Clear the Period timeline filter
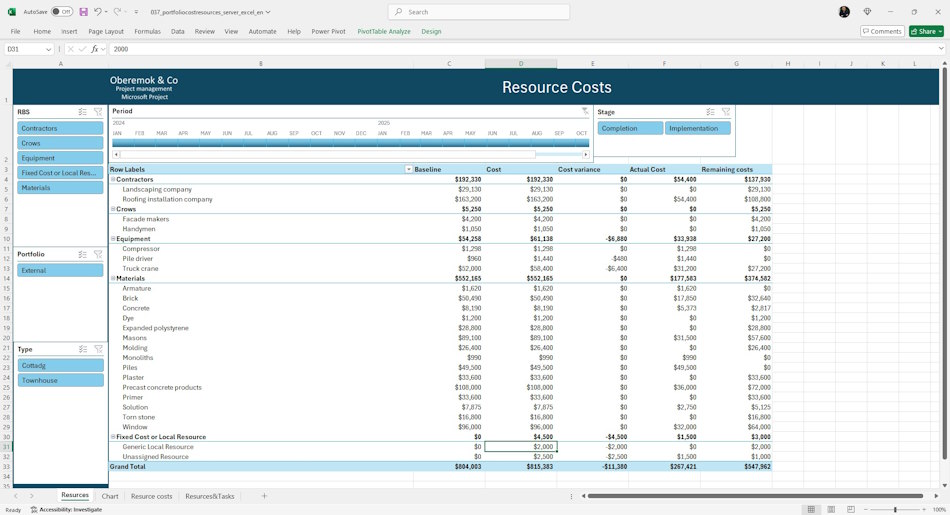Screen dimensions: 950x515 point(585,111)
